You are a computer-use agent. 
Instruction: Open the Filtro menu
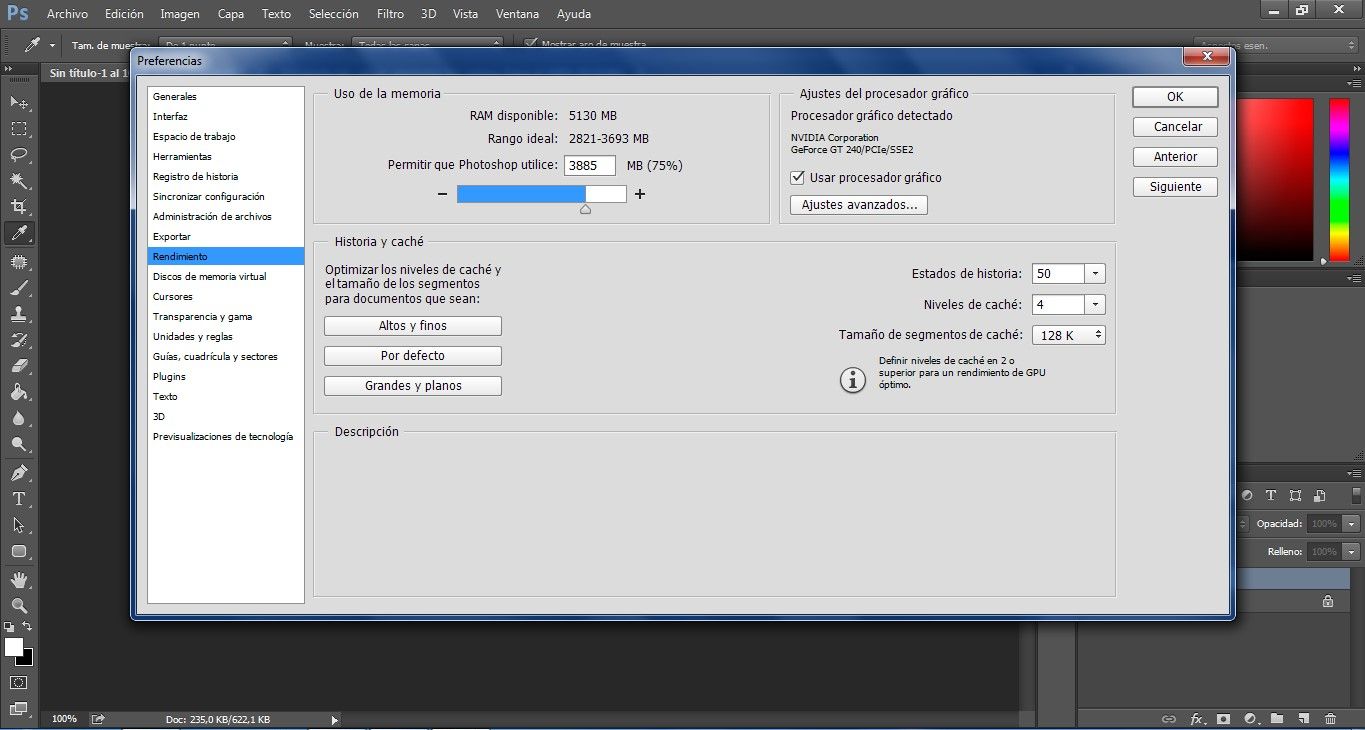(x=391, y=14)
